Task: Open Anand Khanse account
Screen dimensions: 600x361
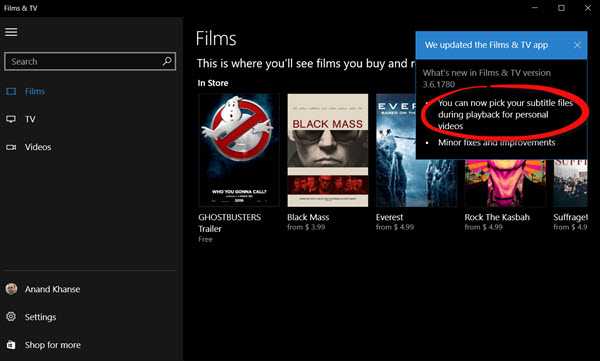Action: click(52, 289)
